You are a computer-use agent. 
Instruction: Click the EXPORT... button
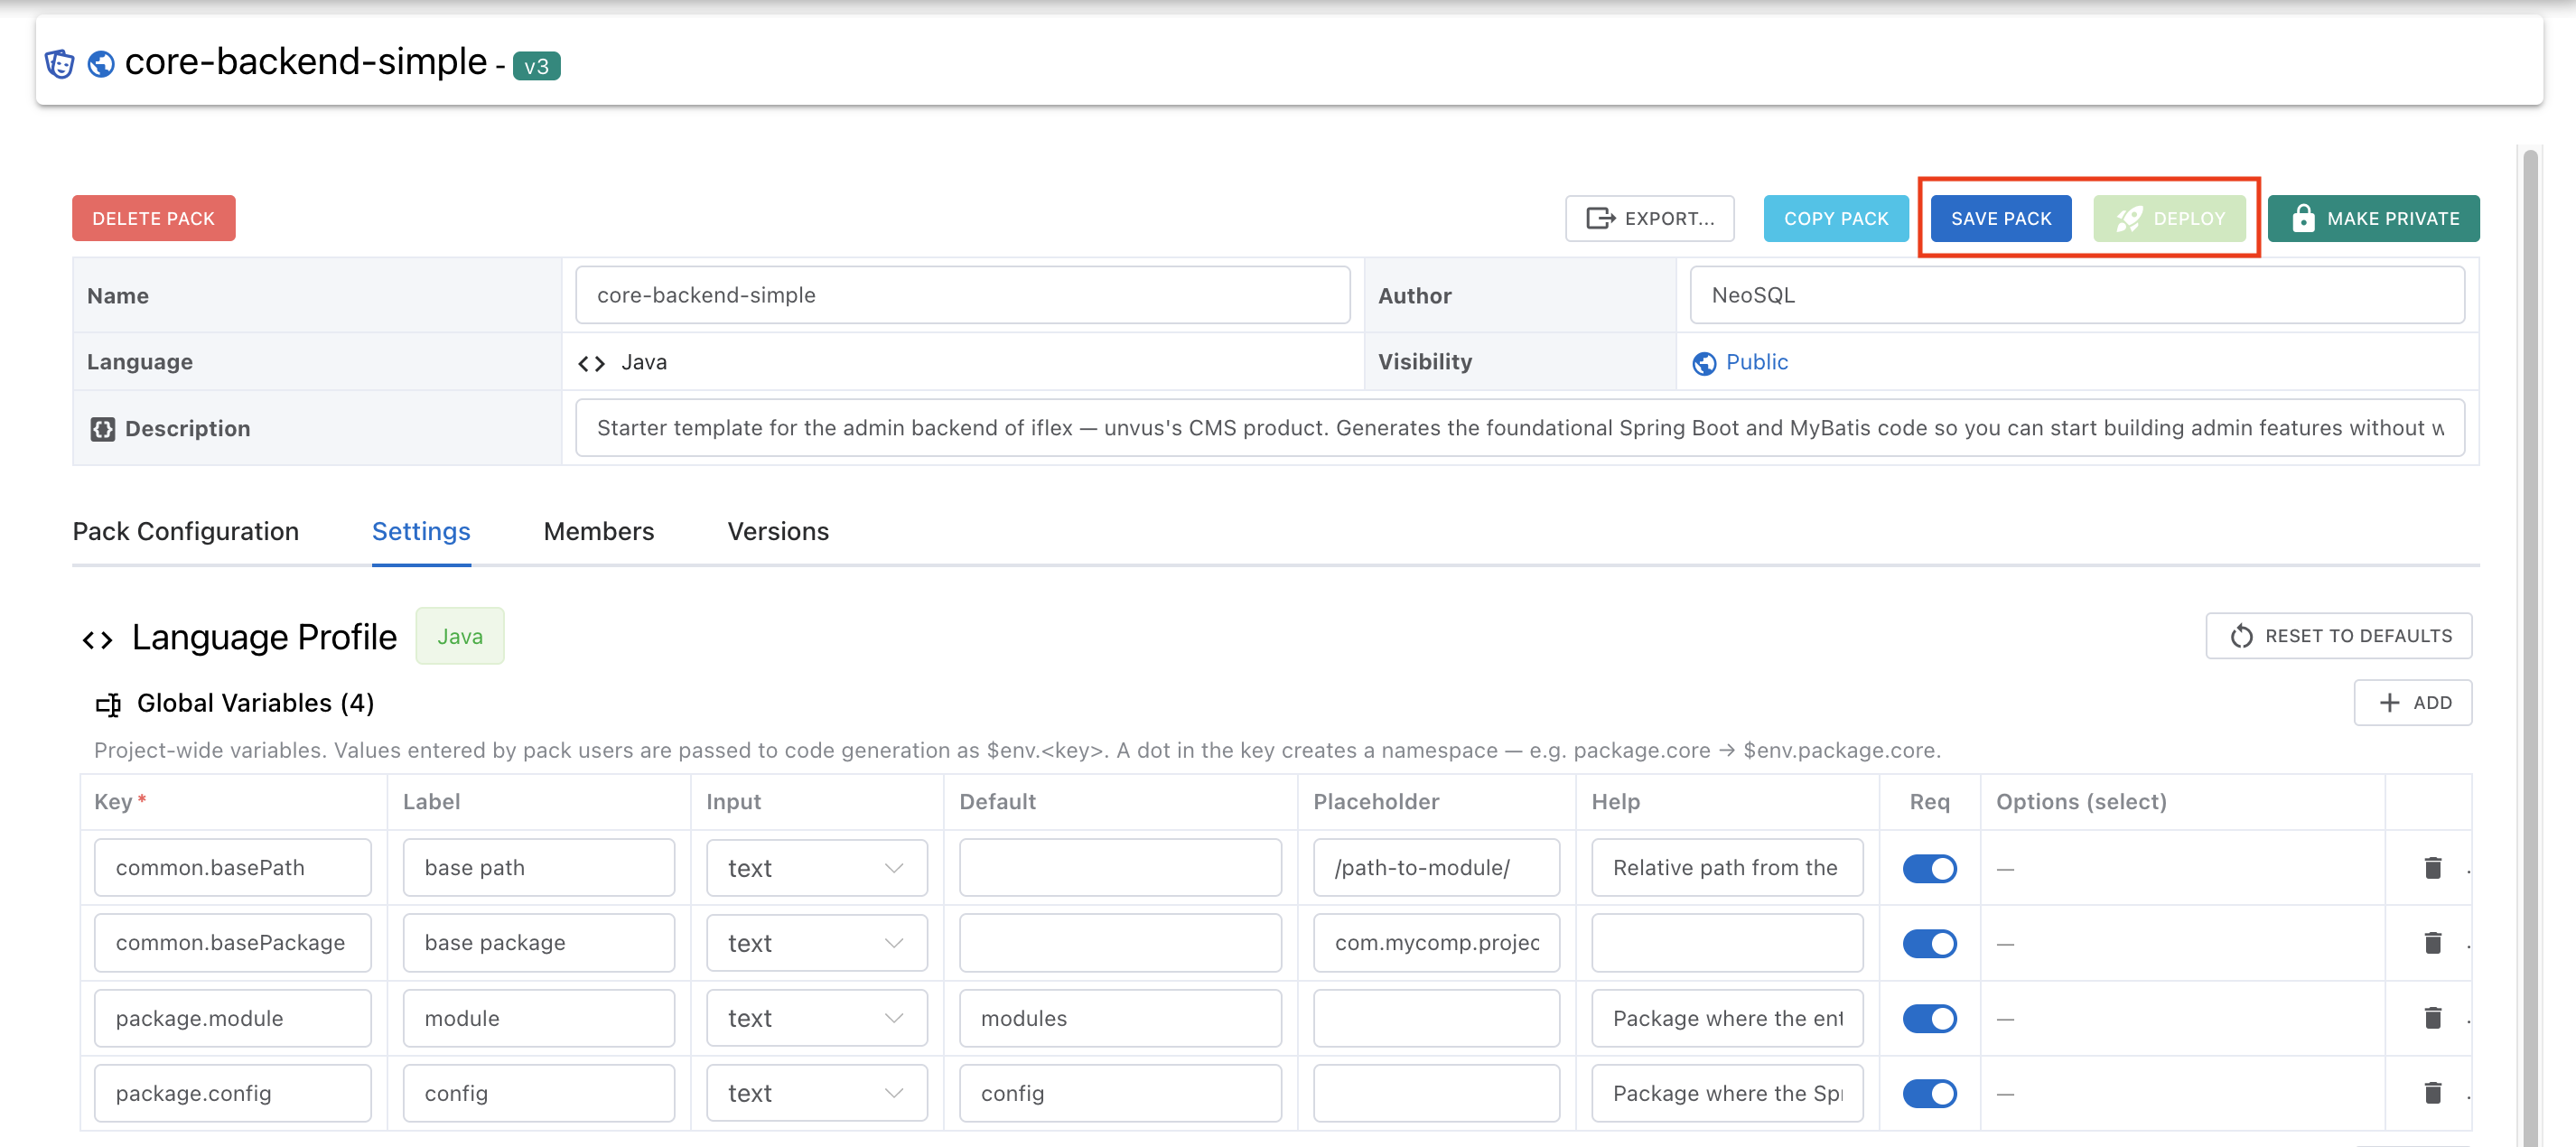tap(1649, 218)
